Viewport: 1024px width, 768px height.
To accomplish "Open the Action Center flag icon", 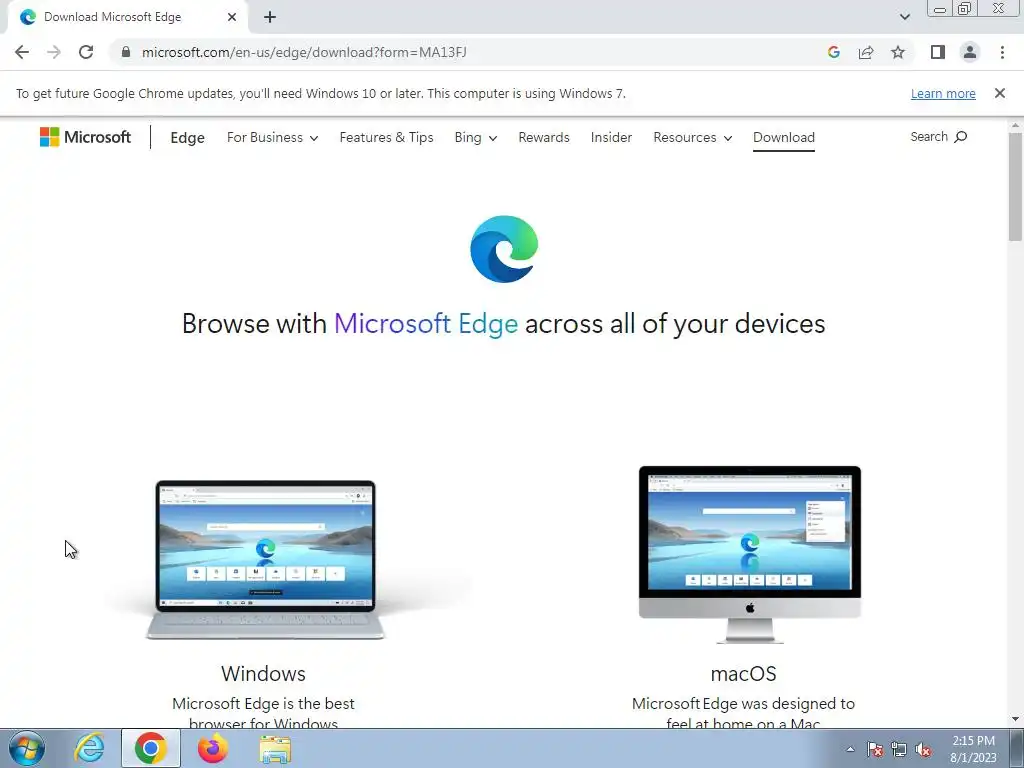I will click(875, 749).
